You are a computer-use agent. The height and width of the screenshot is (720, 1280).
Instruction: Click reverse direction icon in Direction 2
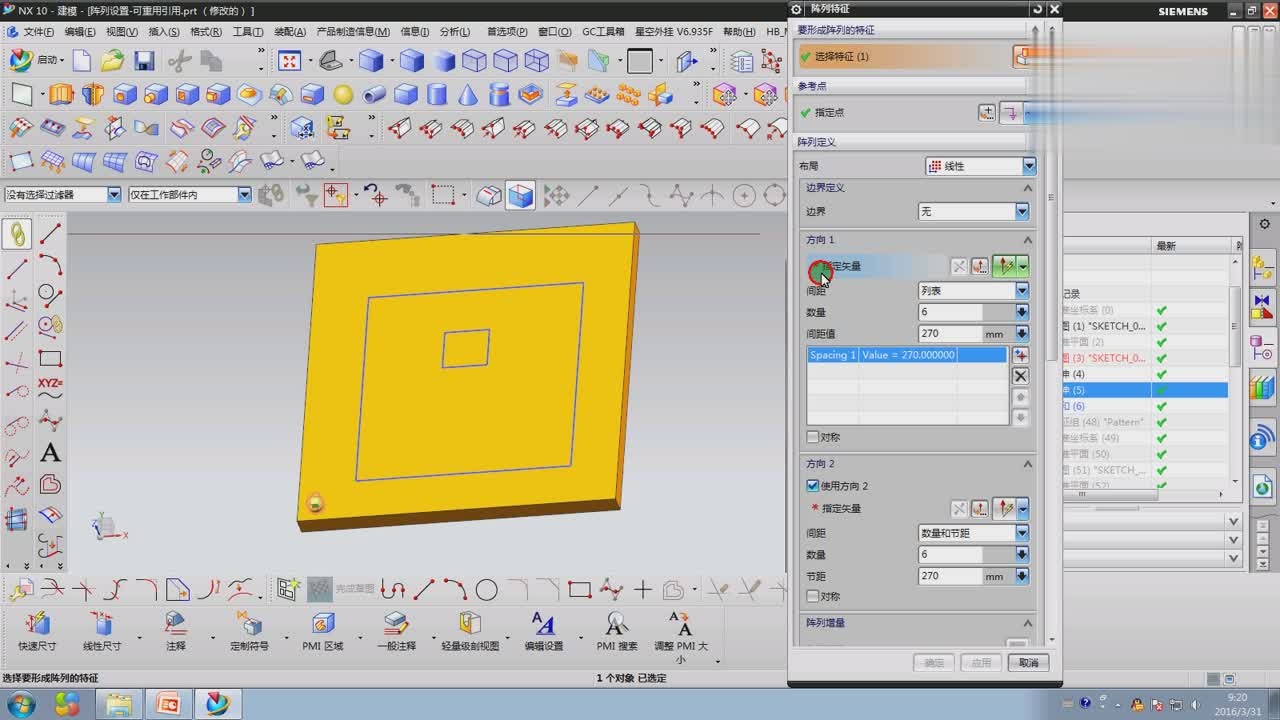959,509
